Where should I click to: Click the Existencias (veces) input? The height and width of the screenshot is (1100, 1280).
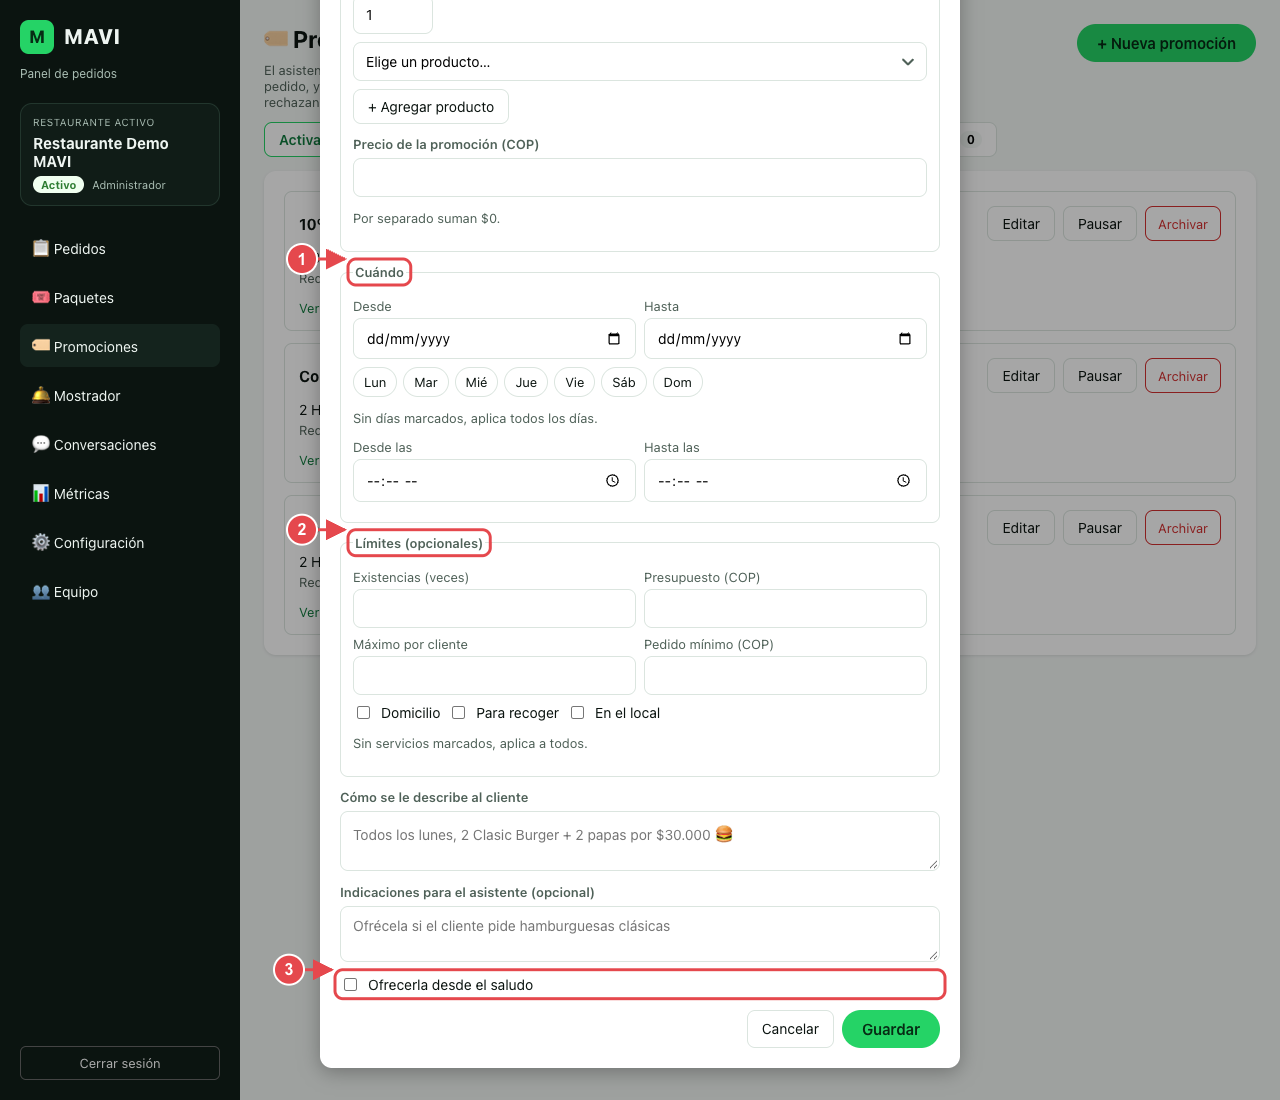494,609
